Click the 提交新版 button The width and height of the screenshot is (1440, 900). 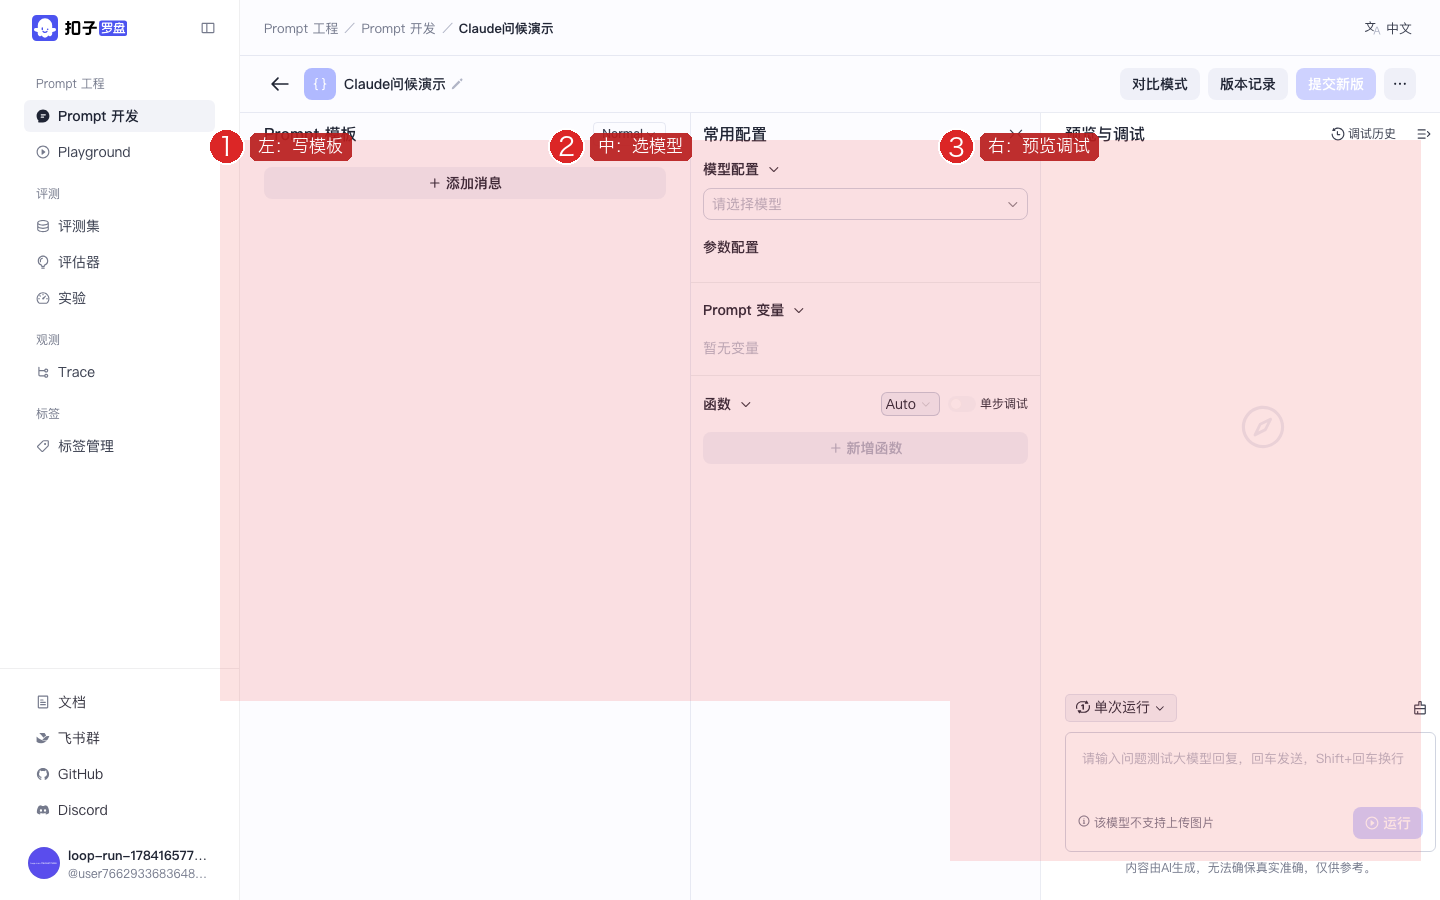pyautogui.click(x=1336, y=84)
